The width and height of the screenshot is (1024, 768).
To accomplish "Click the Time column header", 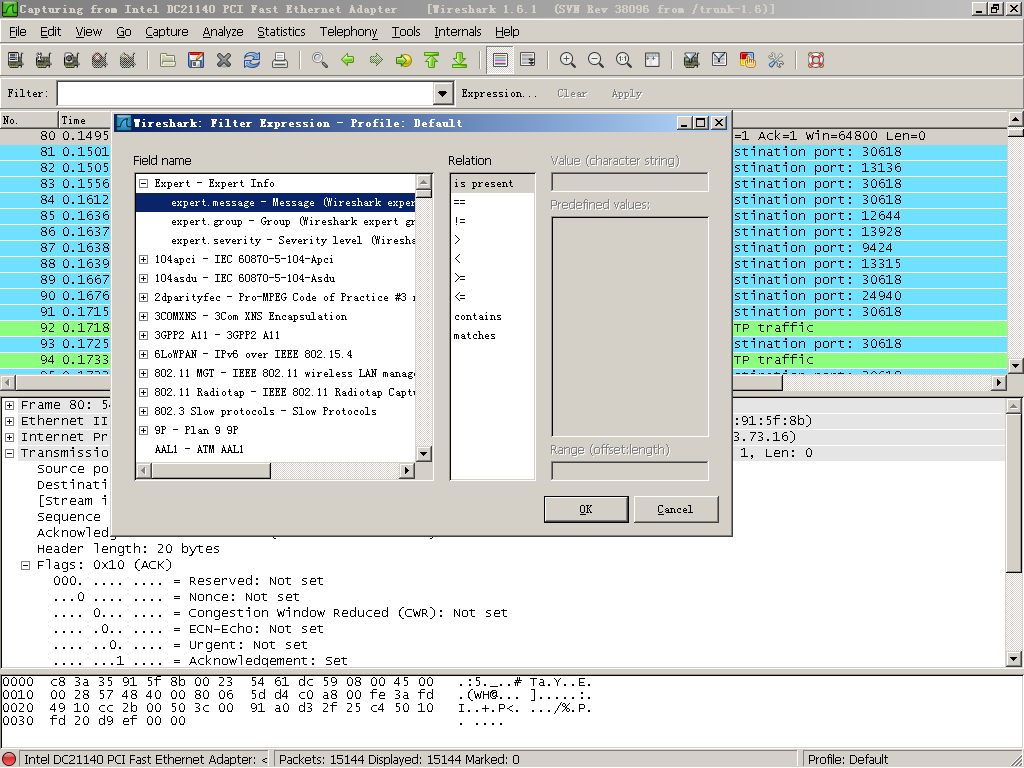I will click(x=85, y=120).
